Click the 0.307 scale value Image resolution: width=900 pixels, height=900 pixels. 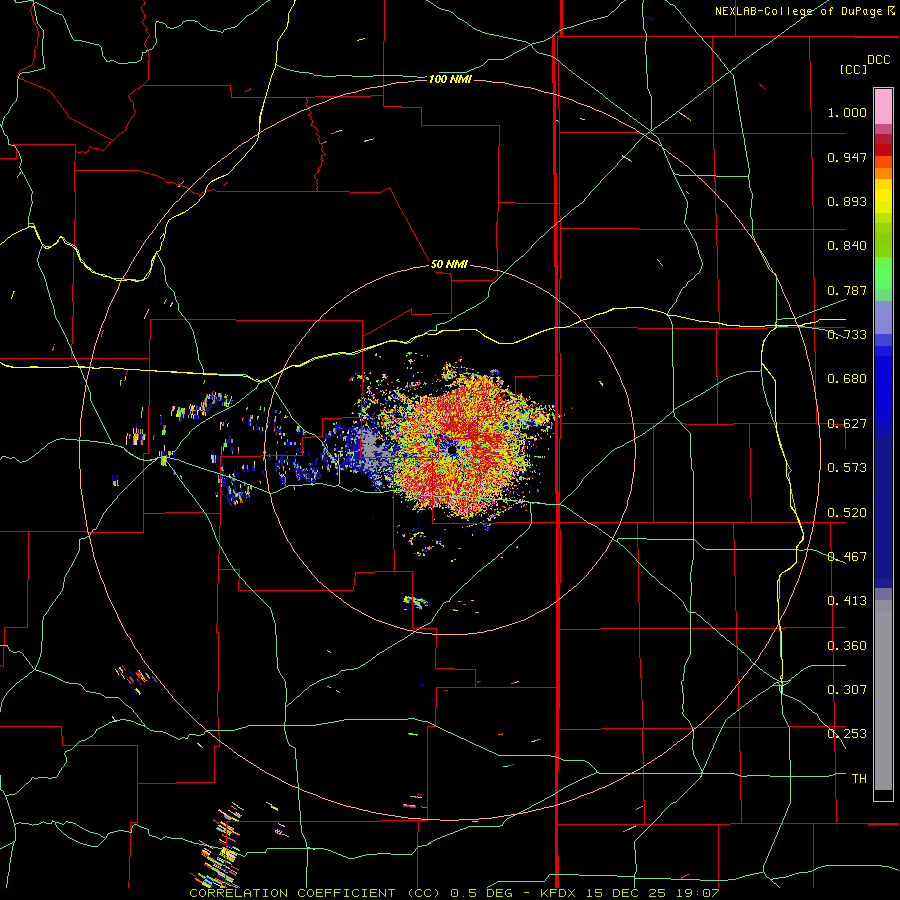847,689
